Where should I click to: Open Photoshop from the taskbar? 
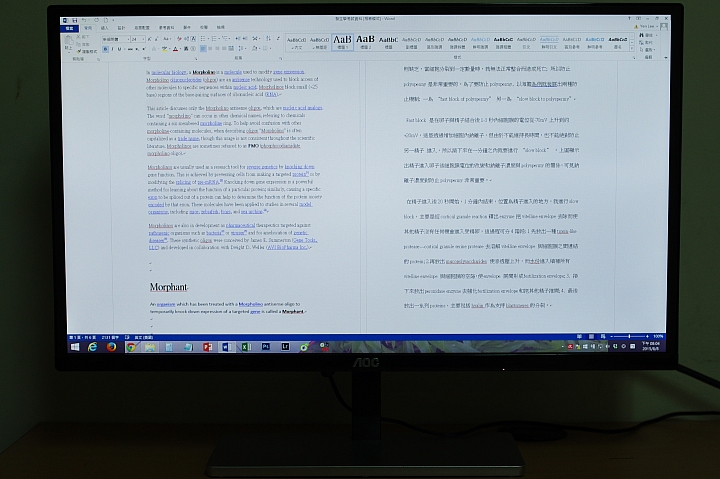click(x=266, y=347)
